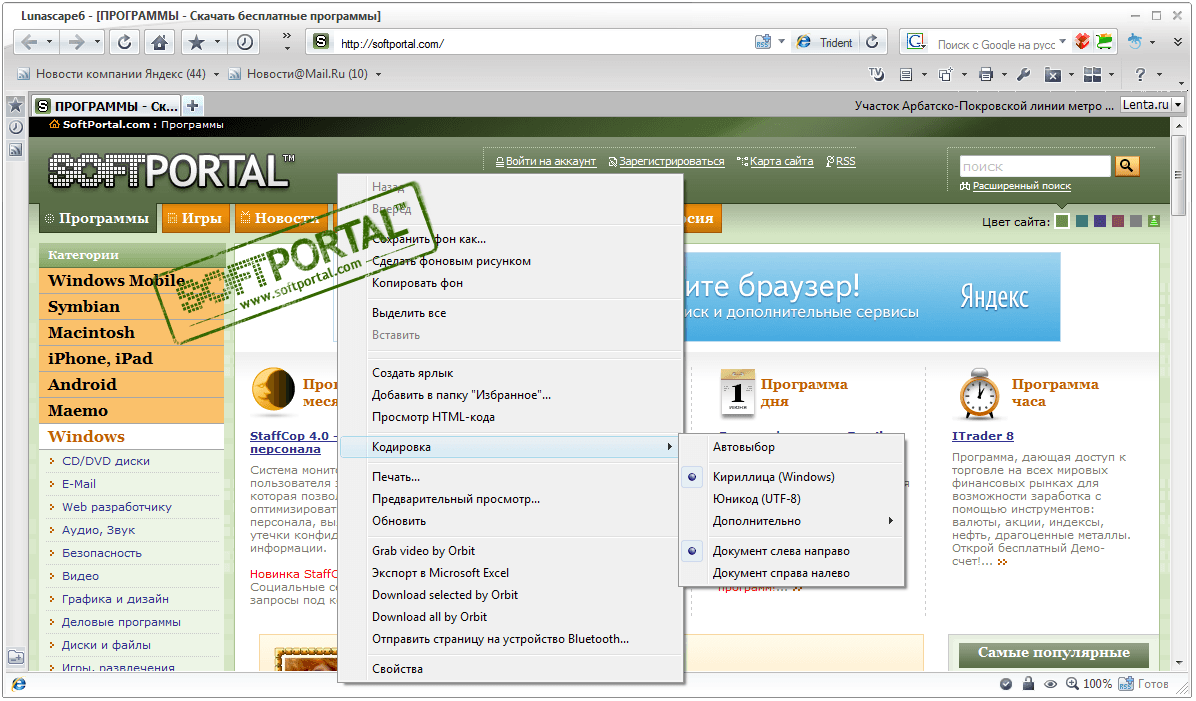Click the поиск search input field
Screen dimensions: 1196x701
(1034, 166)
